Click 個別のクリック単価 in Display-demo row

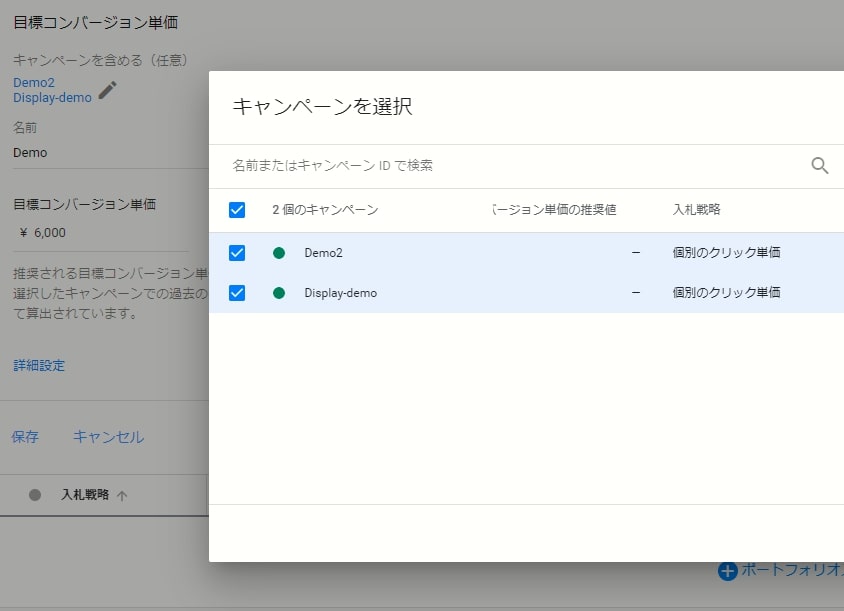tap(726, 292)
